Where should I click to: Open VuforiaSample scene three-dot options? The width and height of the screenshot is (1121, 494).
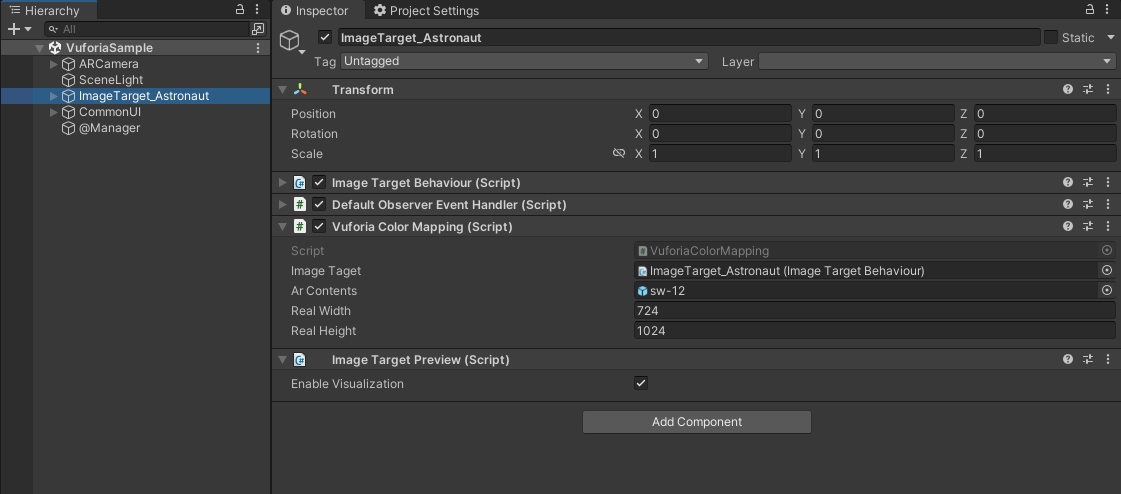[258, 48]
